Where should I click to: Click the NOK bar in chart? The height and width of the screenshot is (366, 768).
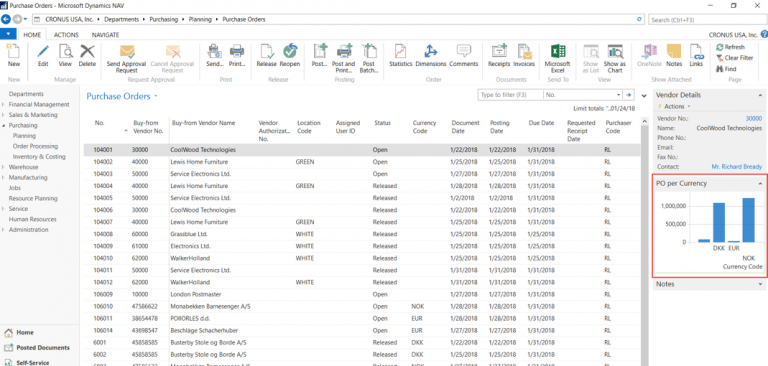[x=748, y=220]
